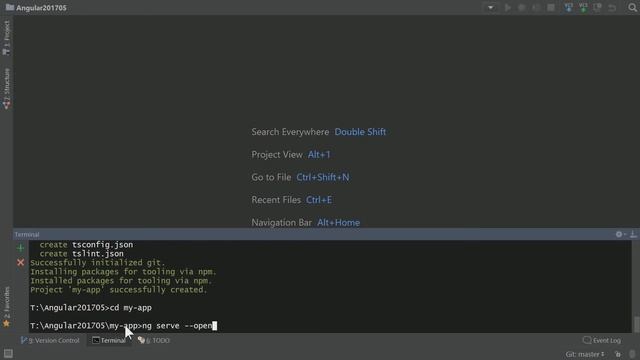Open the 1: Project side tool window
Screen dimensions: 640x360
[6, 38]
